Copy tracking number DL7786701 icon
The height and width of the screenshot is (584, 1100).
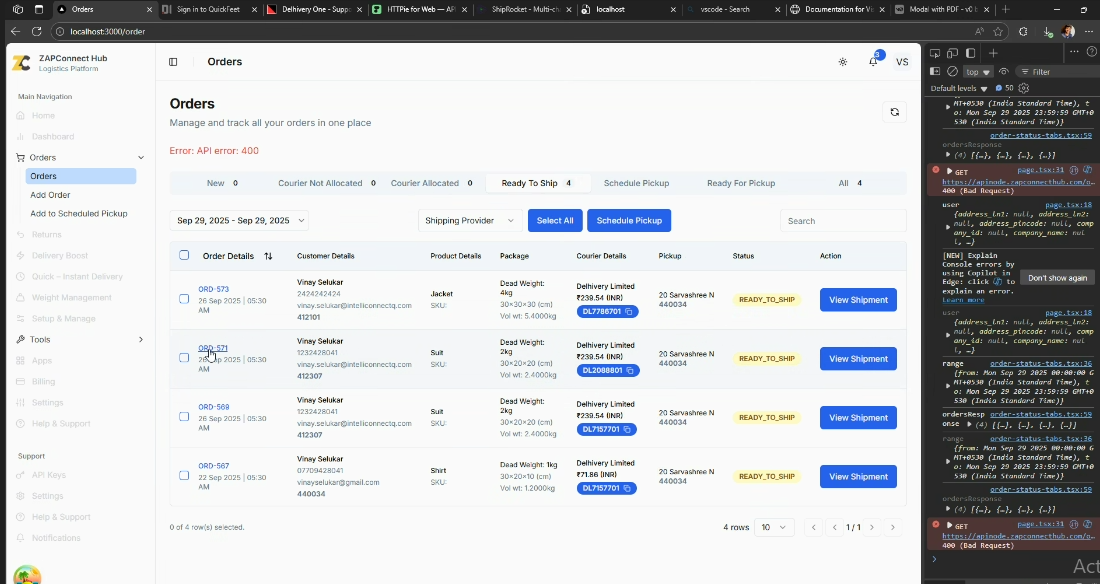click(x=629, y=312)
